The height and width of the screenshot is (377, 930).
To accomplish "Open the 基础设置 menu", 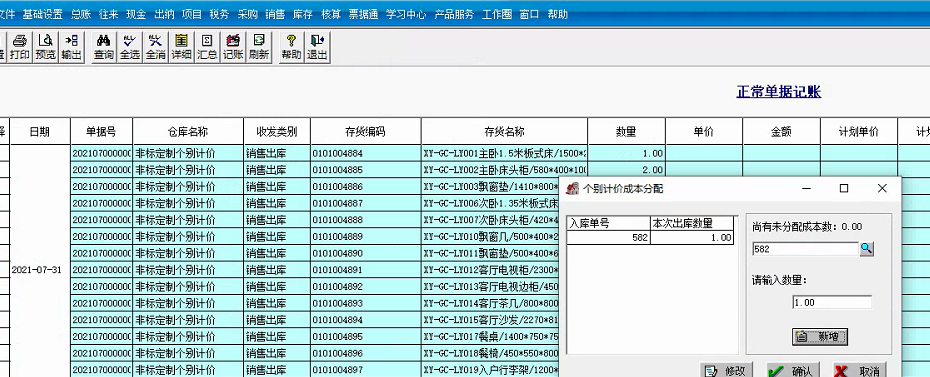I will pos(43,15).
